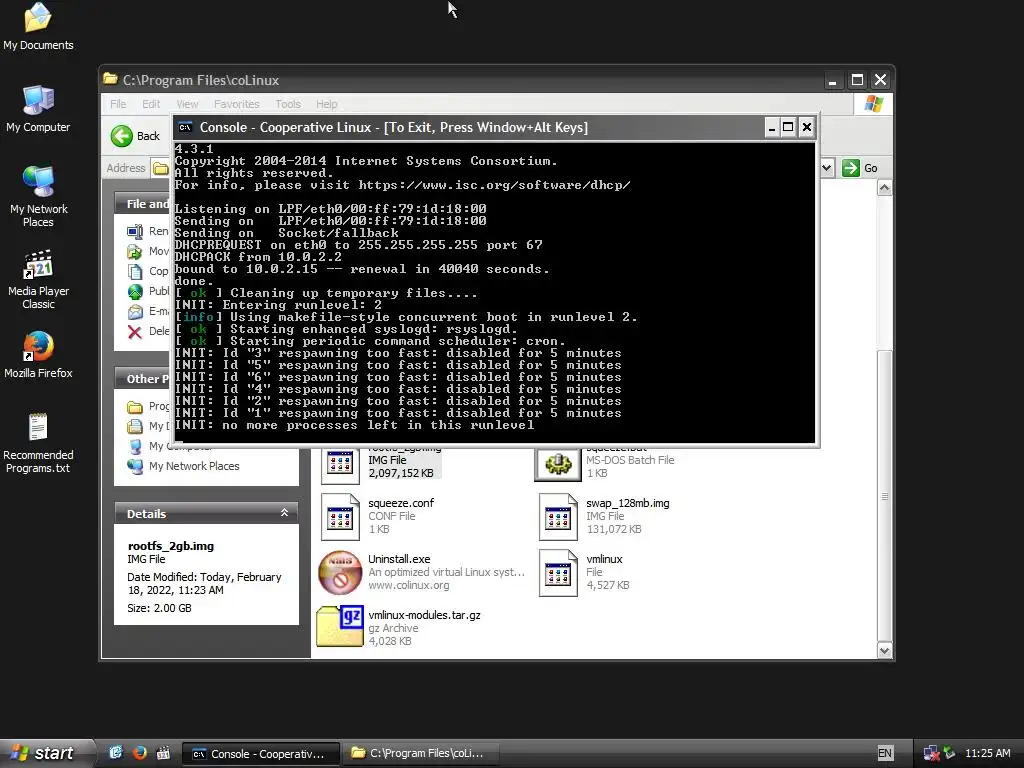
Task: Click the scroll up arrow in Explorer
Action: (884, 189)
